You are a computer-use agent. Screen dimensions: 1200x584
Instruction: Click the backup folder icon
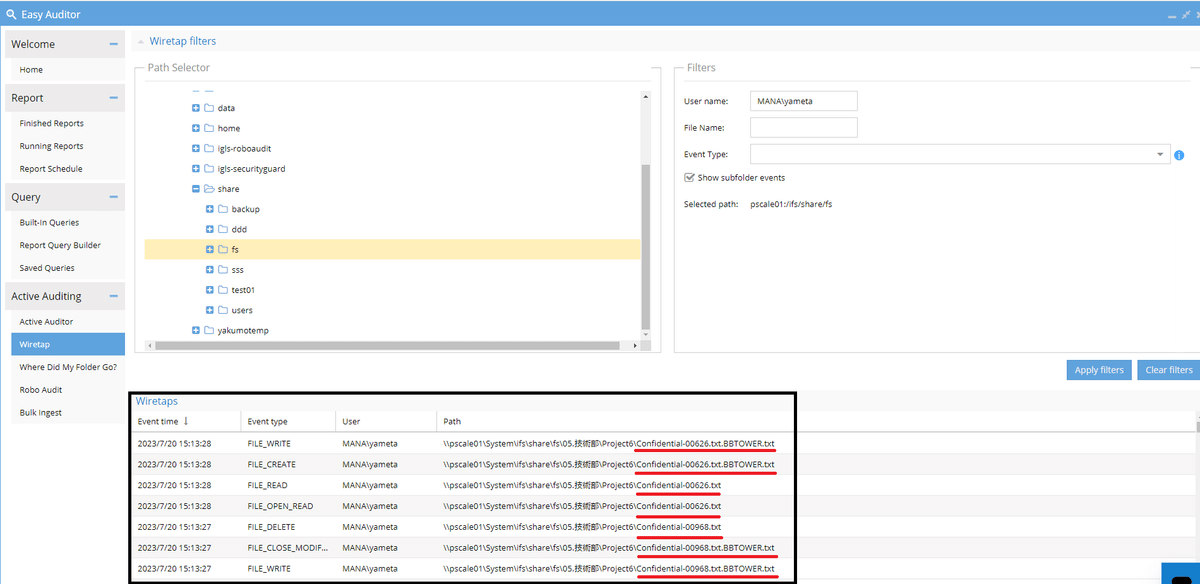point(221,209)
